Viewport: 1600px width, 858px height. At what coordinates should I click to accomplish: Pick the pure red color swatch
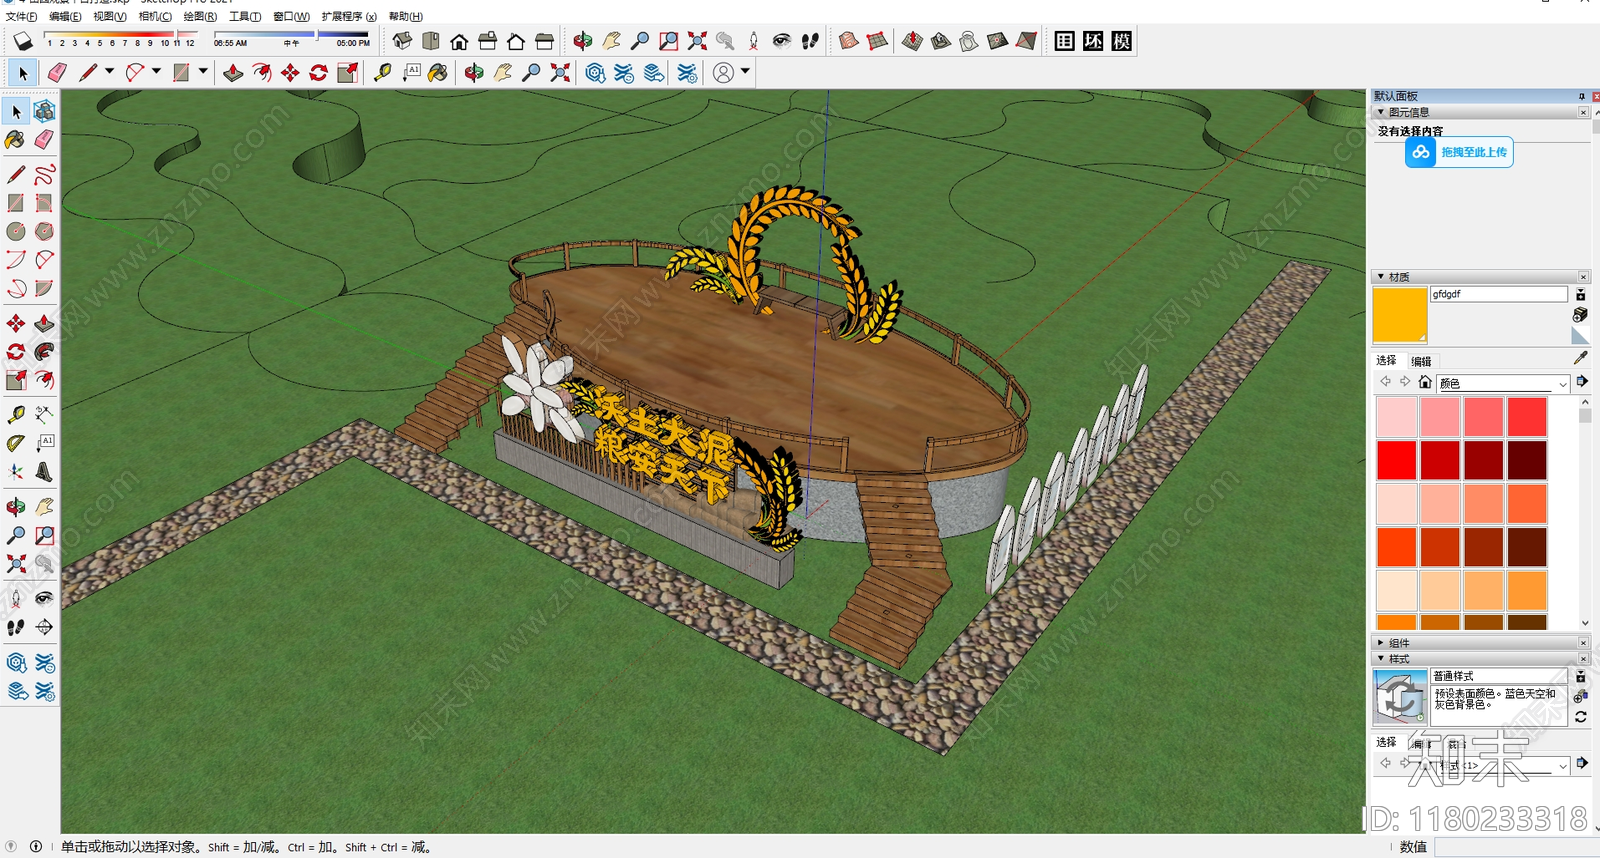(x=1396, y=460)
